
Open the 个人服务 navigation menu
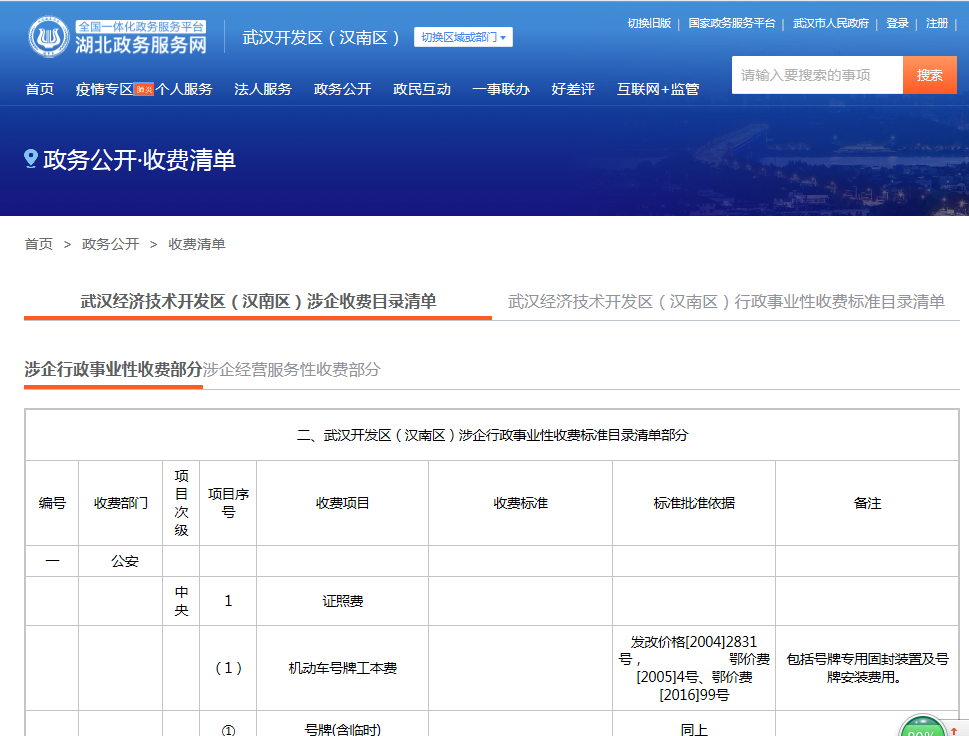click(184, 89)
